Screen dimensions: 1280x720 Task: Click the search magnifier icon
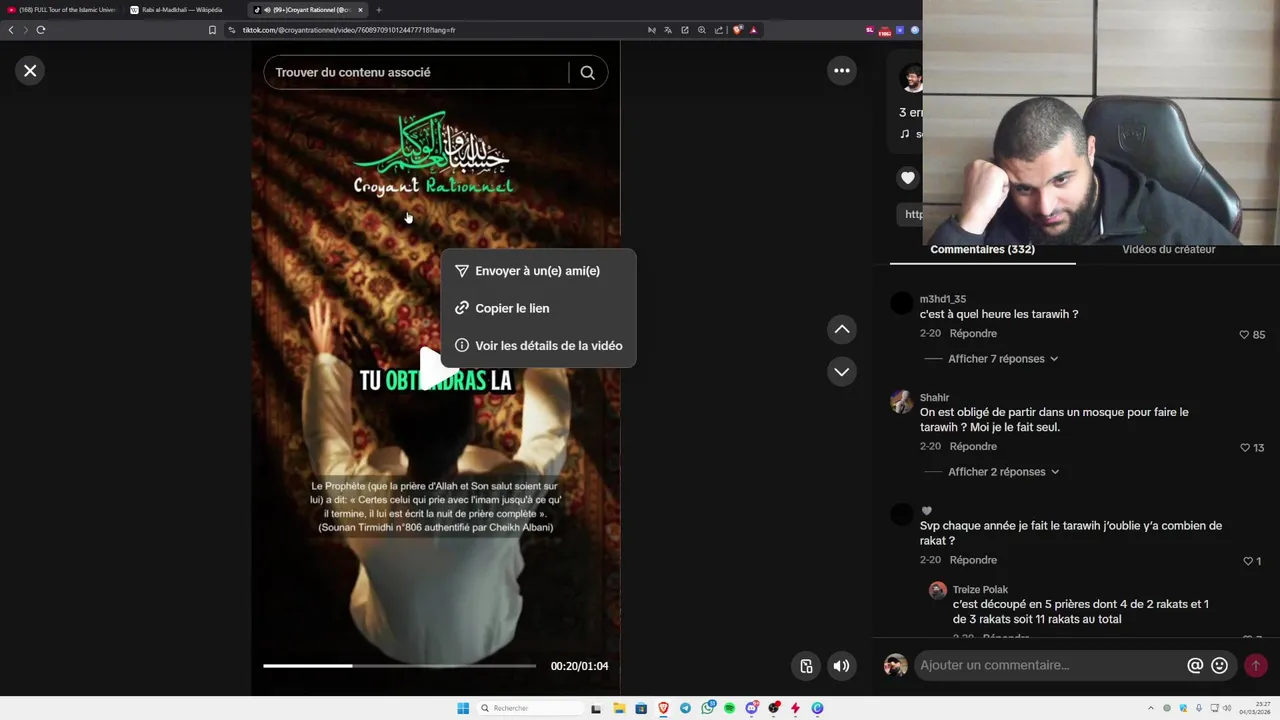click(x=587, y=72)
